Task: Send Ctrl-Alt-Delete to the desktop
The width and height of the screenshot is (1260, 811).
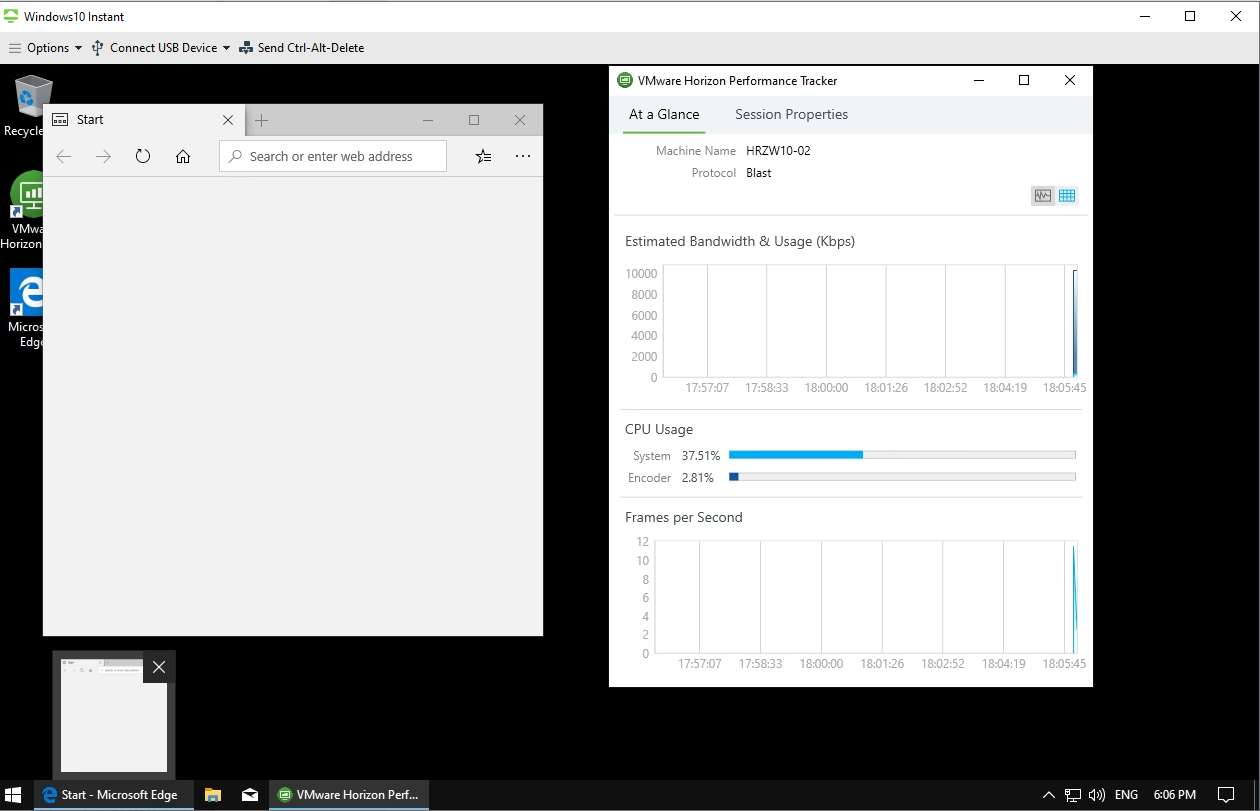Action: pyautogui.click(x=302, y=48)
